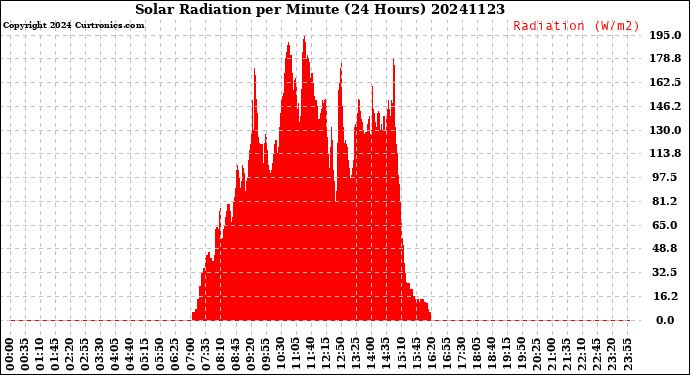Screen dimensions: 690x375
Task: Select the 16.2 y-axis value
Action: (665, 296)
